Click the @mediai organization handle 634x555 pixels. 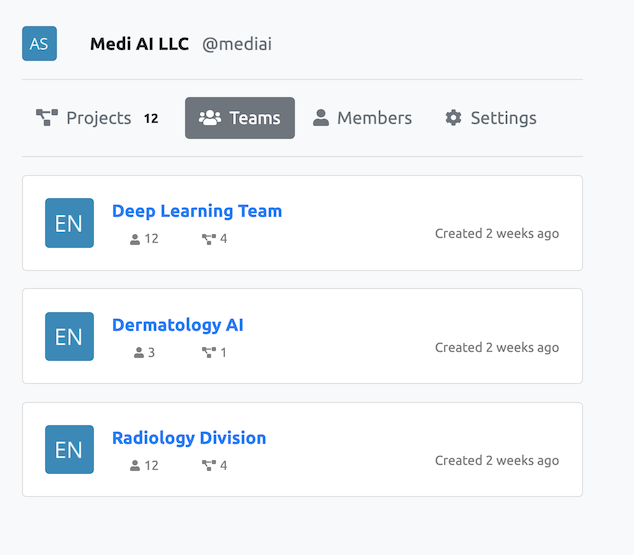(237, 44)
